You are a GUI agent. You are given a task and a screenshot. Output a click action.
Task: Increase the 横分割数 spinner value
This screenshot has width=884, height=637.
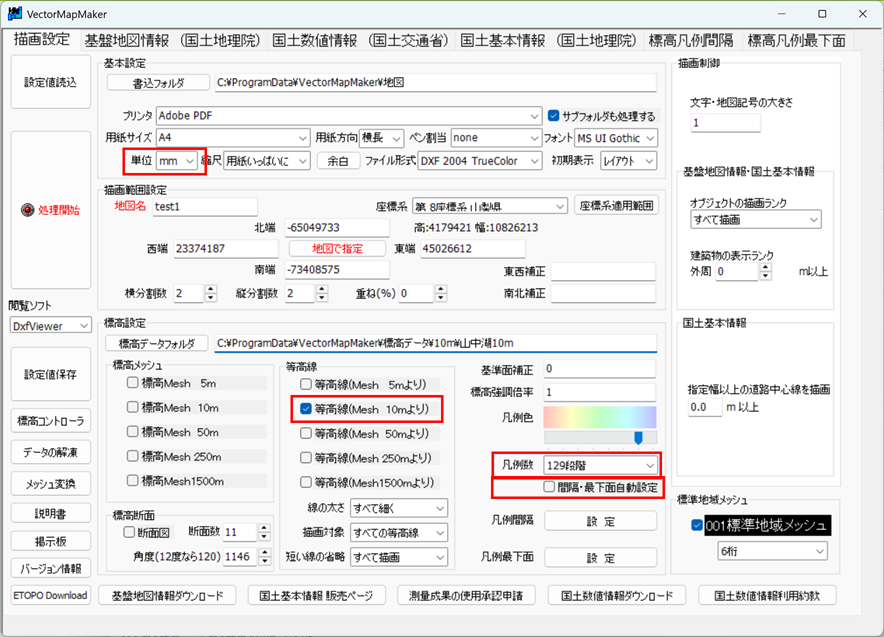click(210, 289)
